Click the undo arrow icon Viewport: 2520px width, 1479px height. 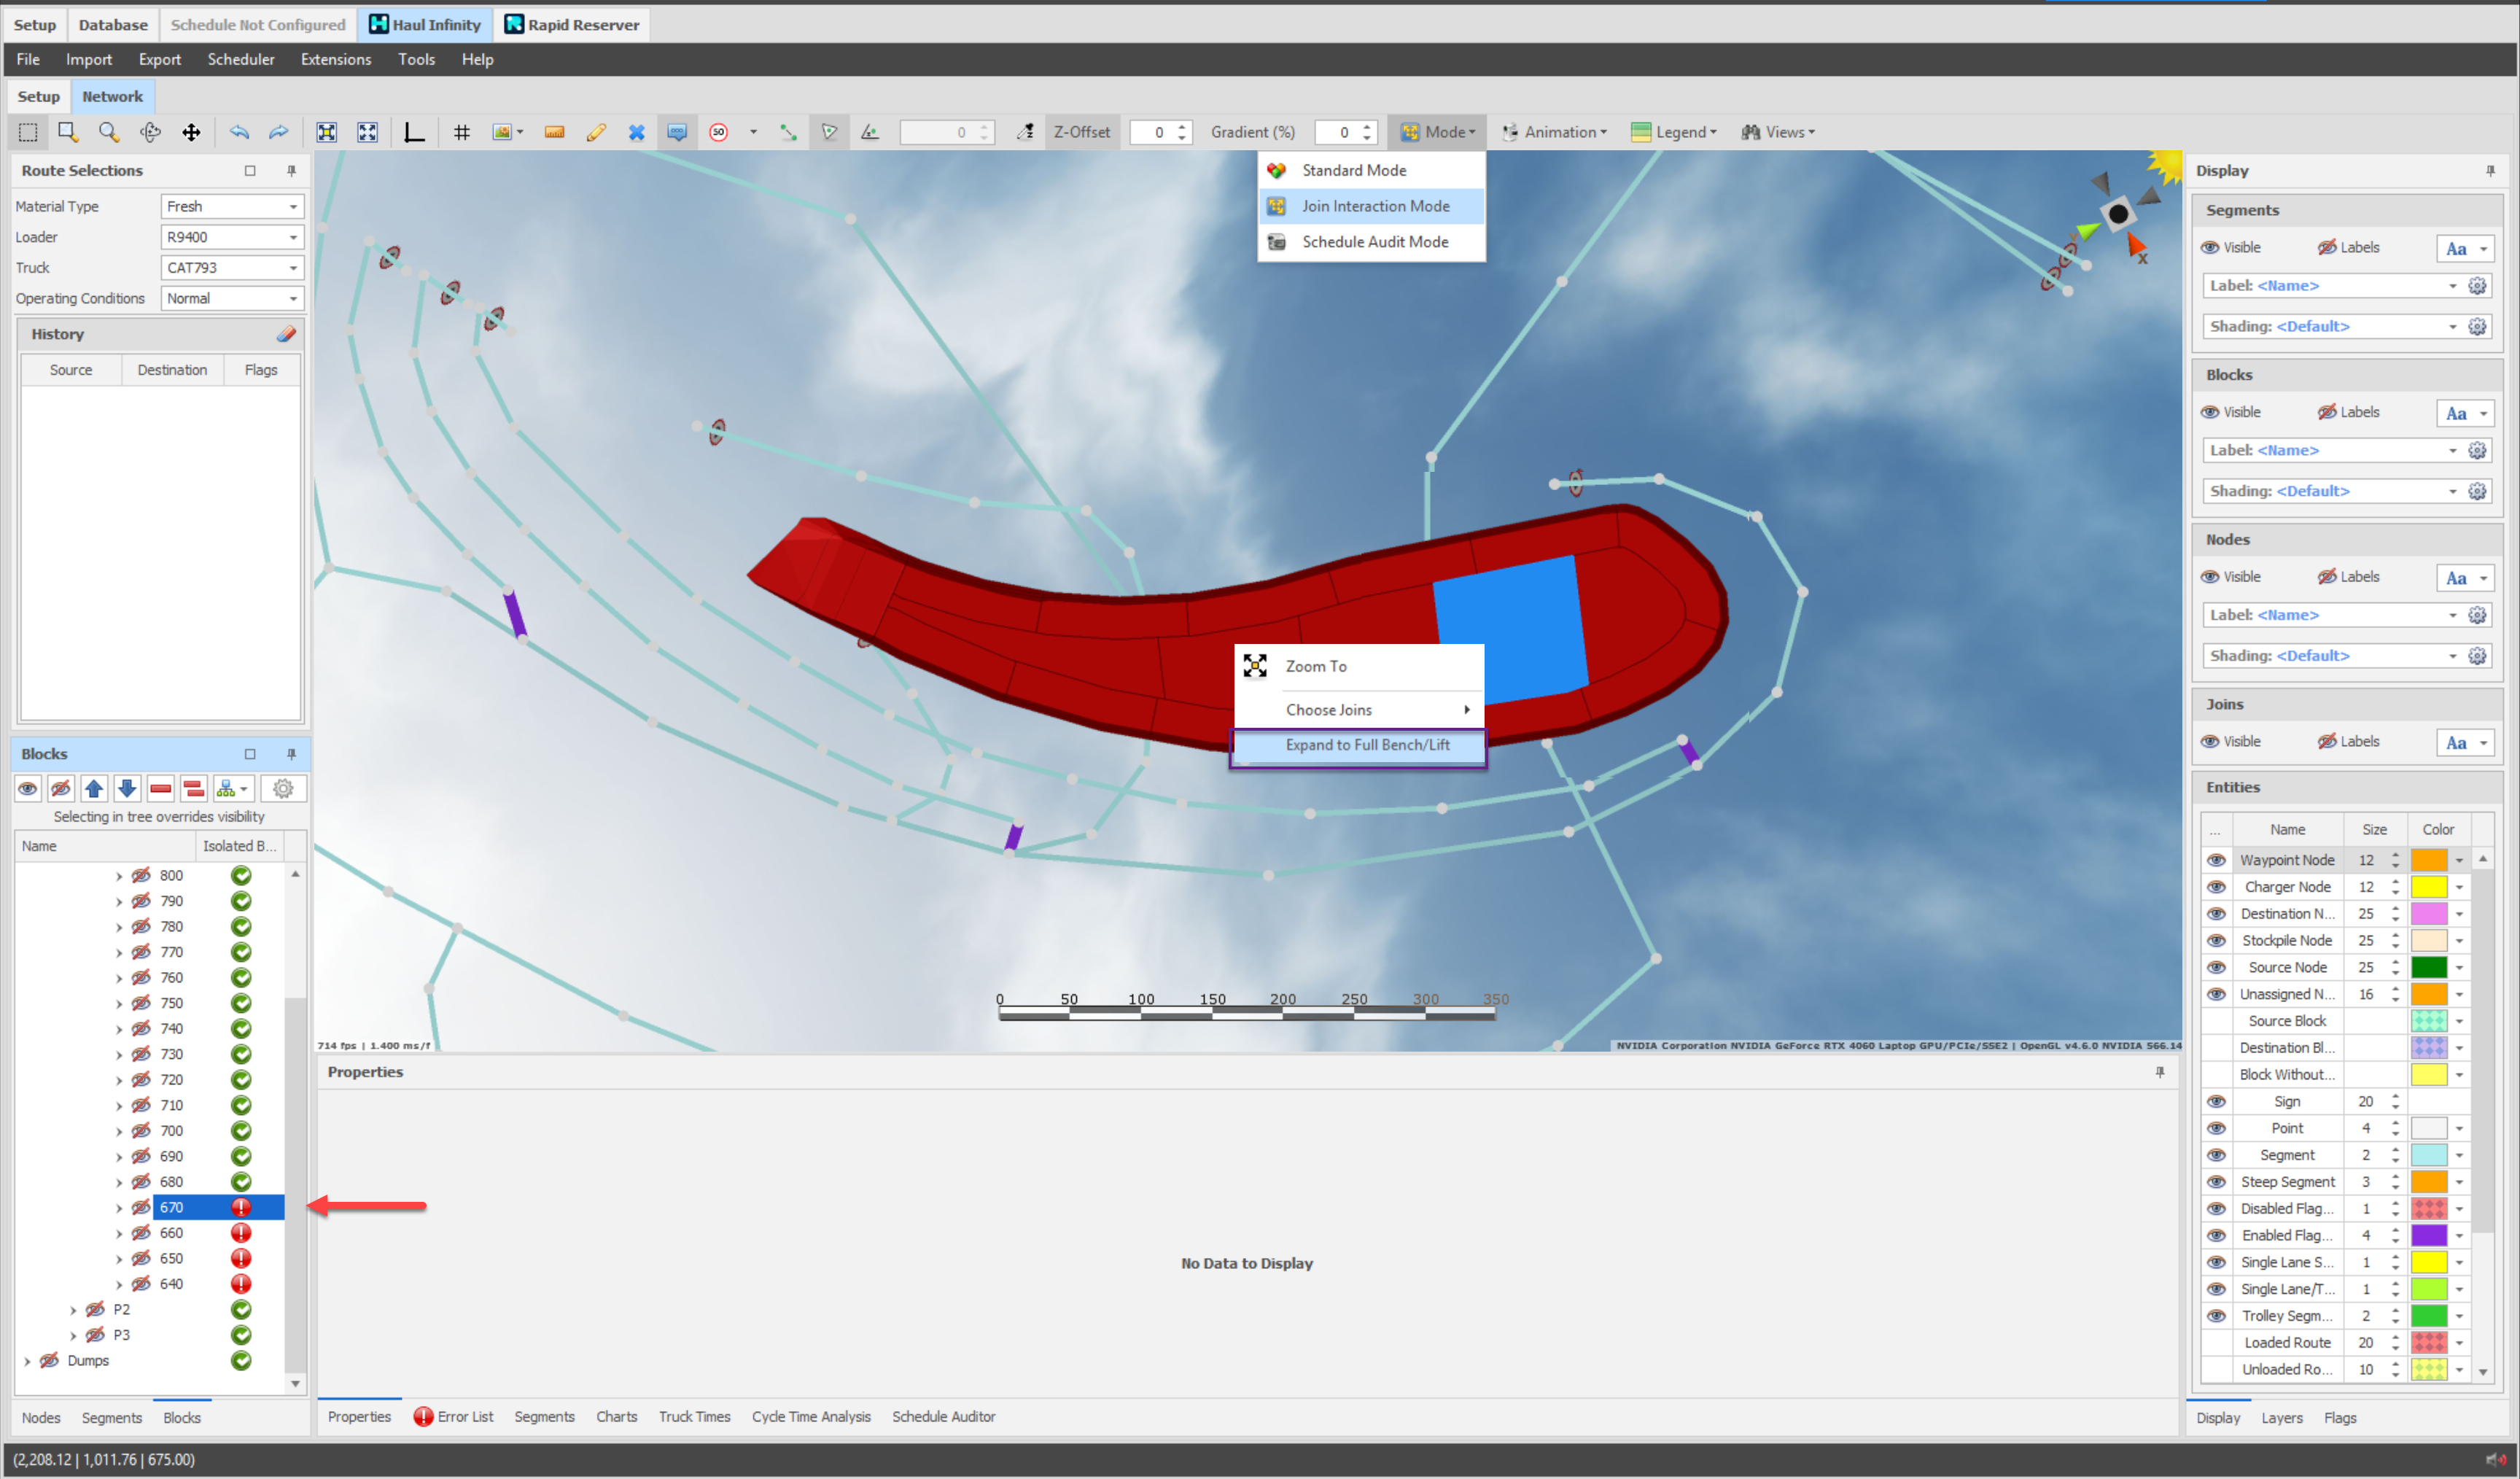pos(239,132)
